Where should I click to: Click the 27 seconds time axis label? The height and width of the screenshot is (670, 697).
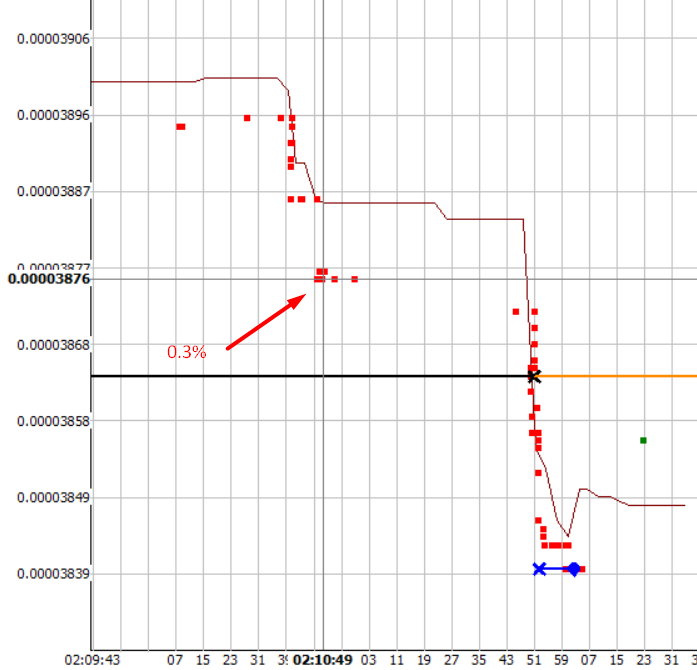tap(451, 660)
